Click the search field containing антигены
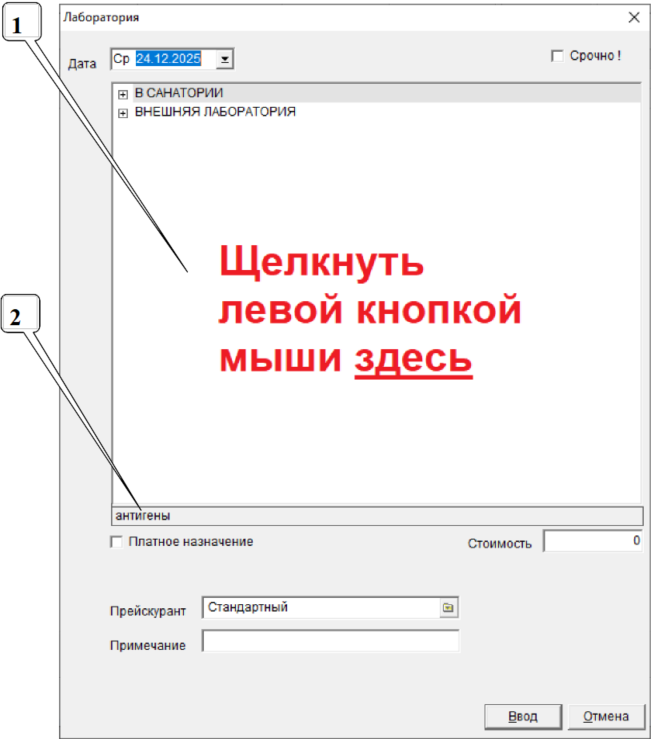 pyautogui.click(x=375, y=516)
